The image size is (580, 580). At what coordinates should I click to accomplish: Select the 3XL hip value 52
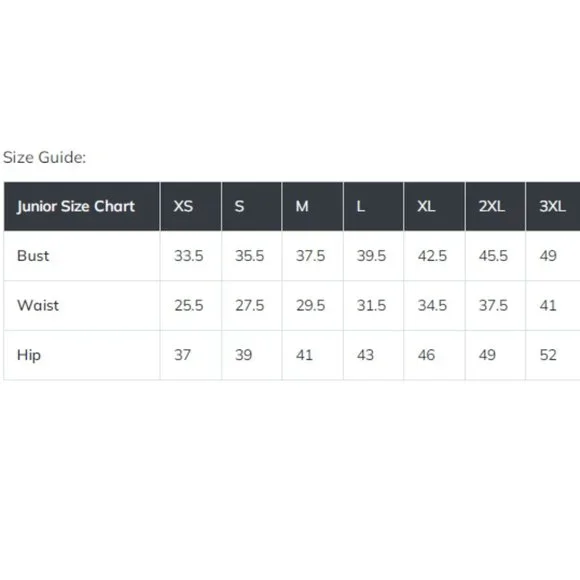pos(548,355)
